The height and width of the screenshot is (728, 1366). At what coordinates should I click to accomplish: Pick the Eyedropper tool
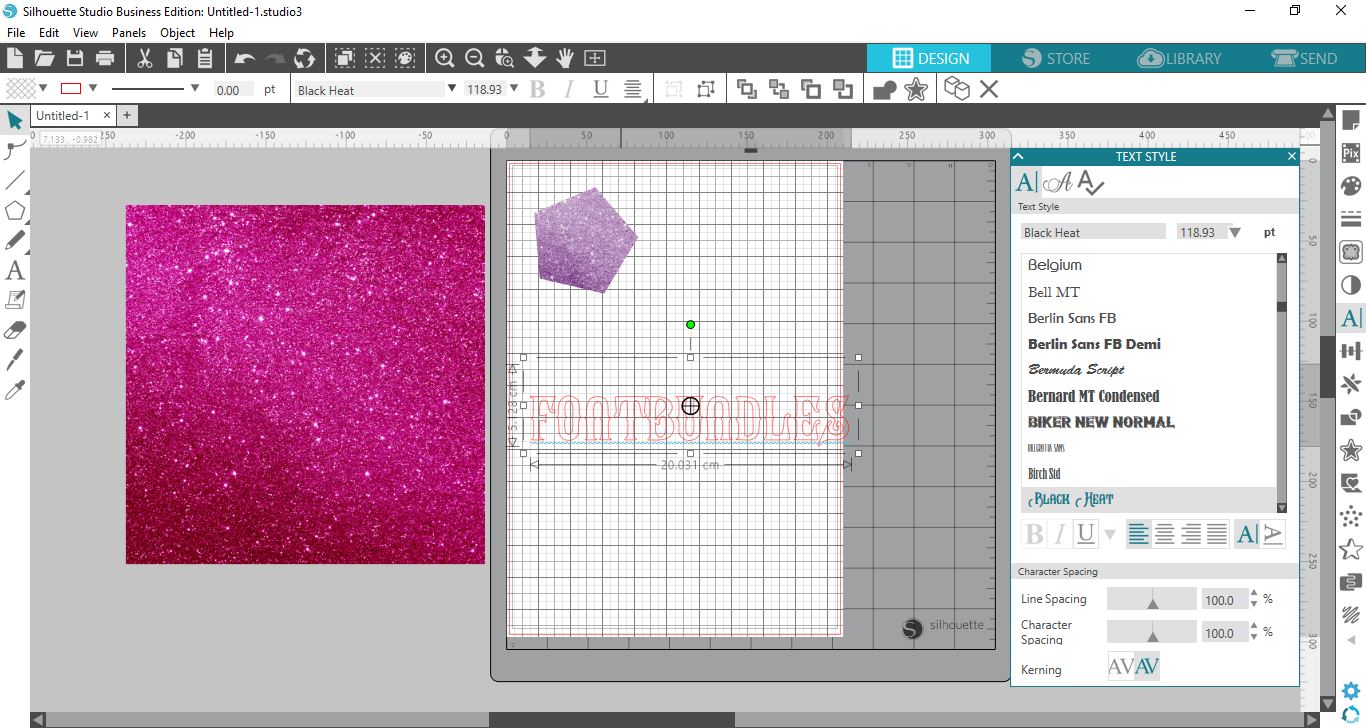15,390
